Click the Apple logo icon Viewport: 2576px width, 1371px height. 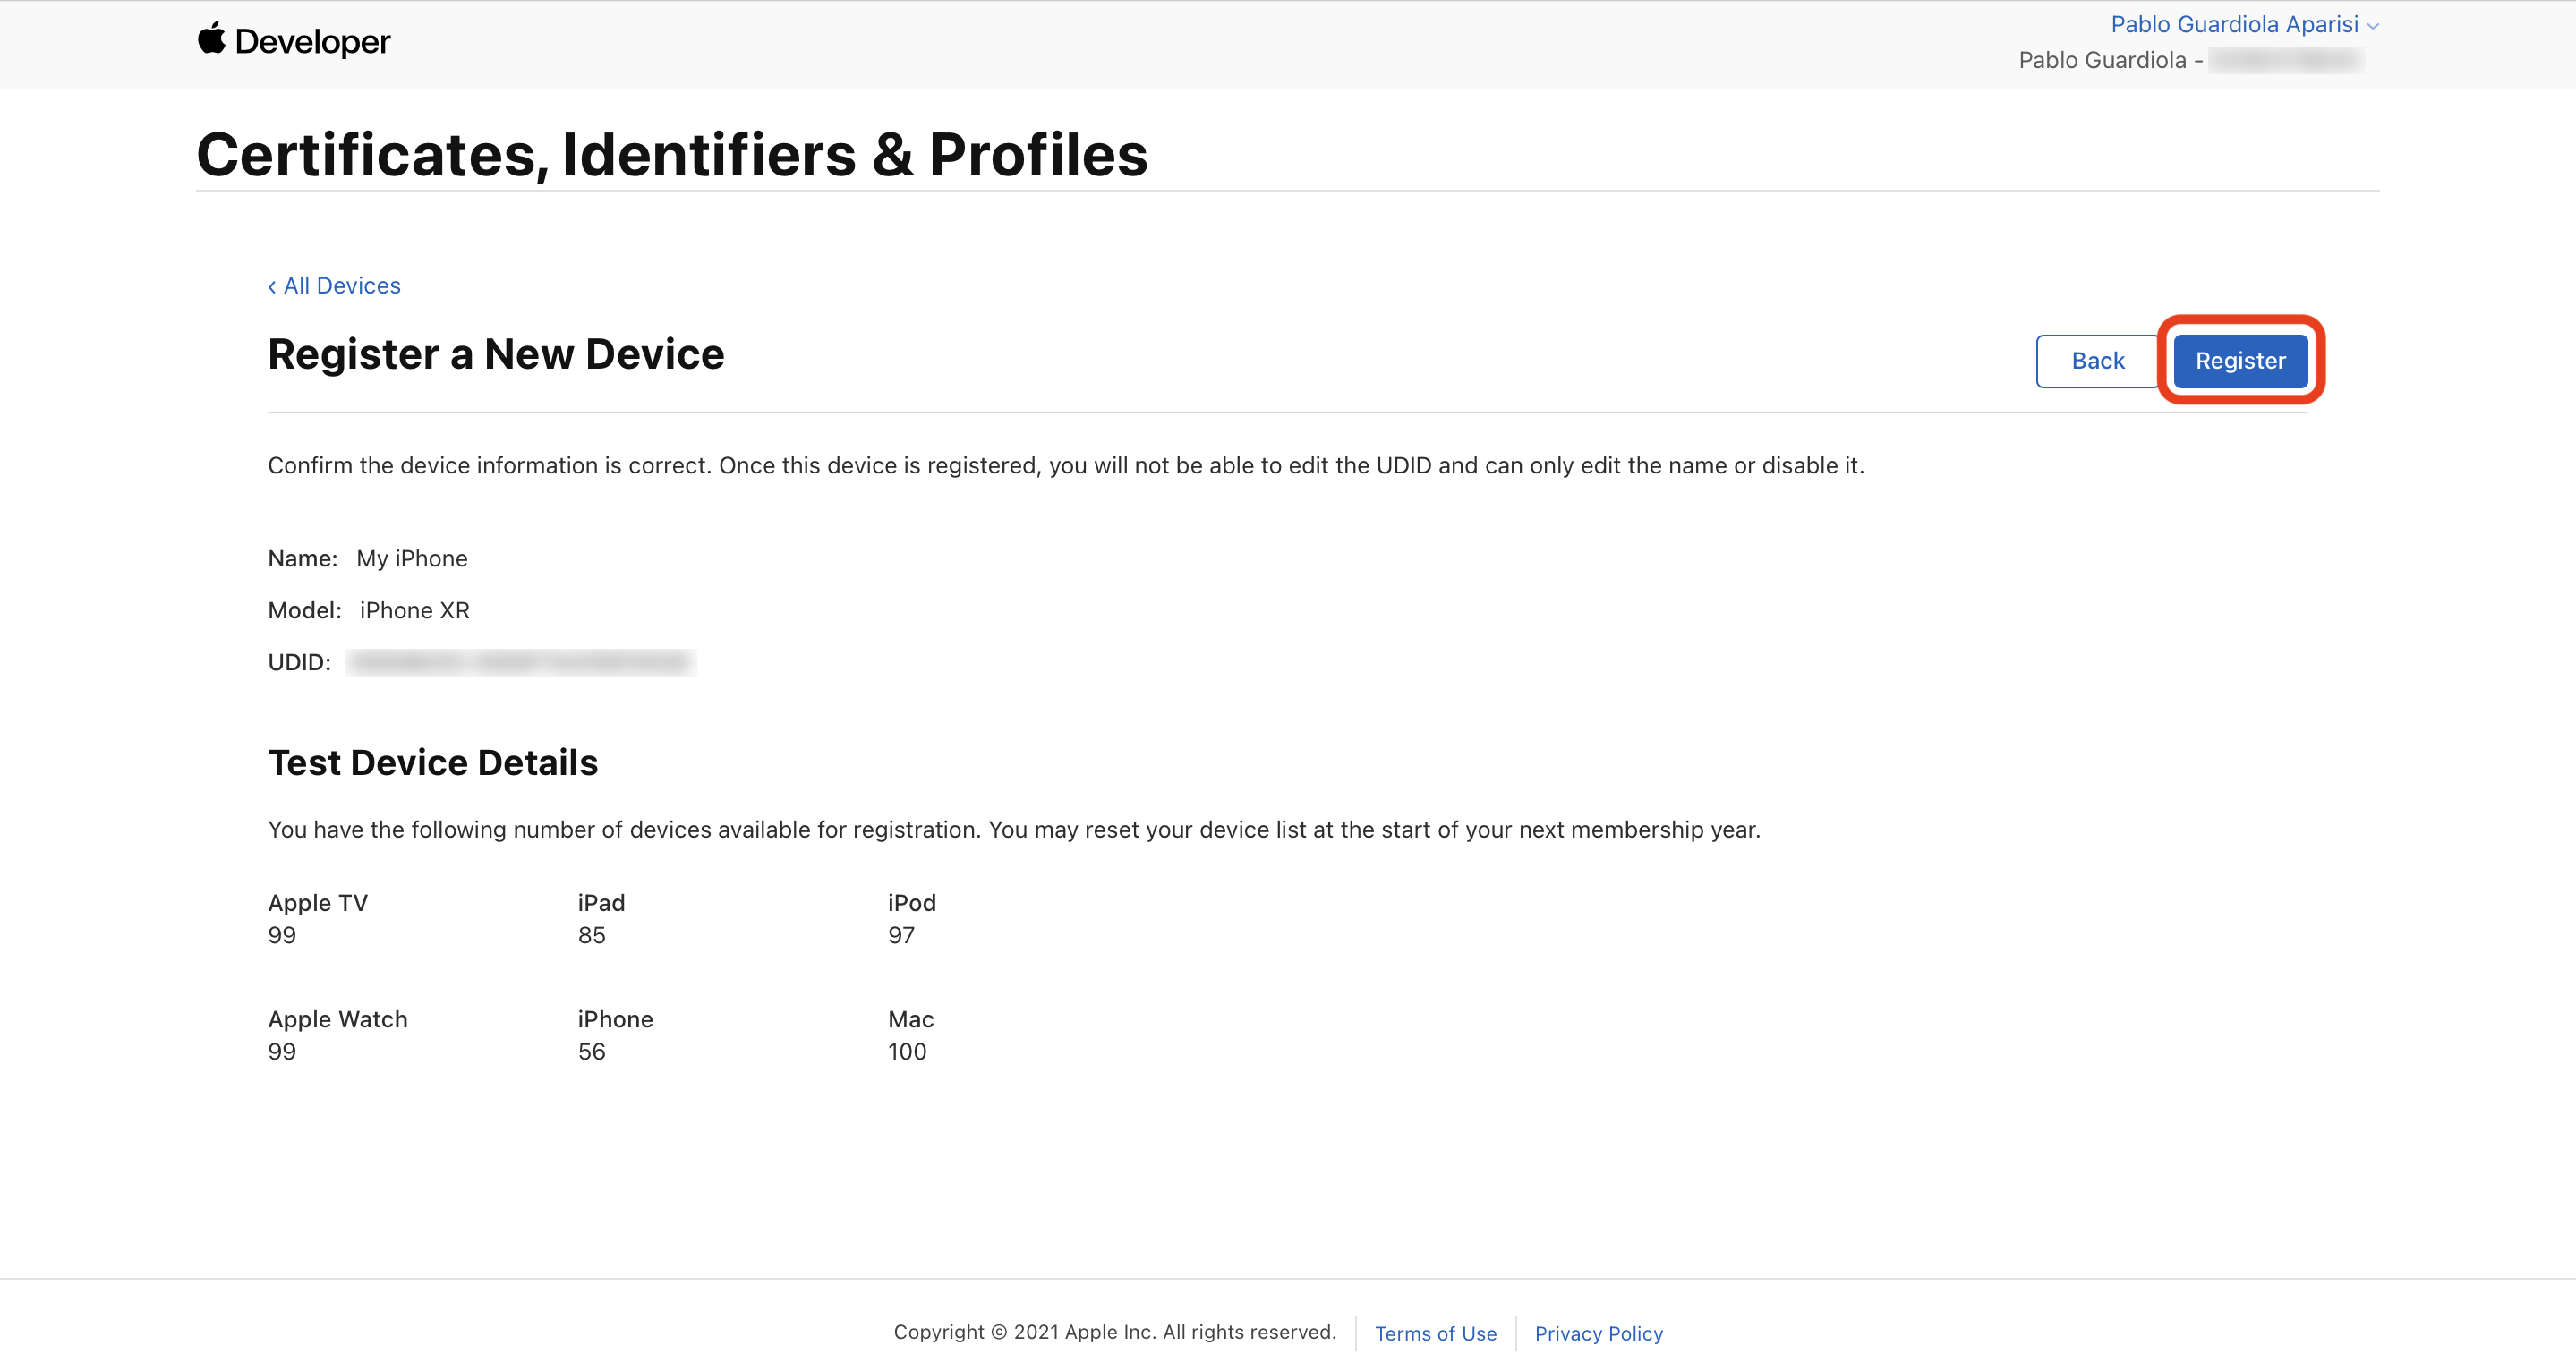click(x=211, y=39)
